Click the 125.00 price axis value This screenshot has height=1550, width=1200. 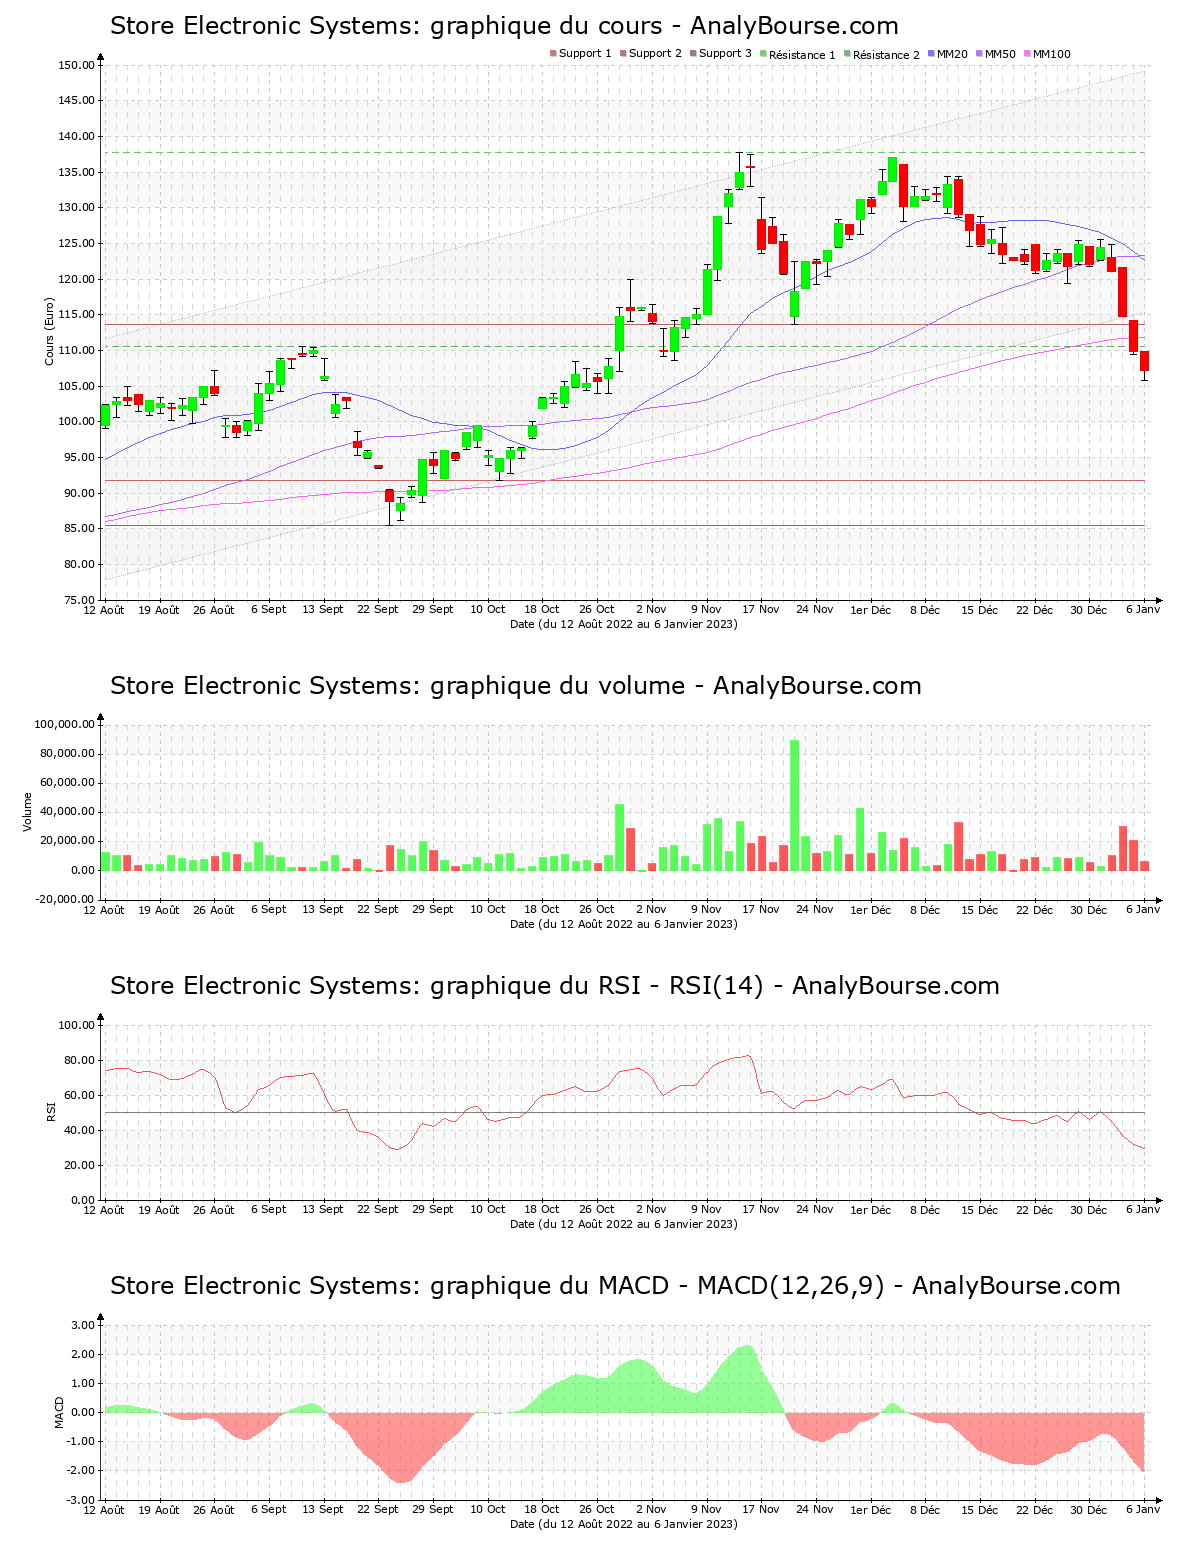click(x=77, y=243)
